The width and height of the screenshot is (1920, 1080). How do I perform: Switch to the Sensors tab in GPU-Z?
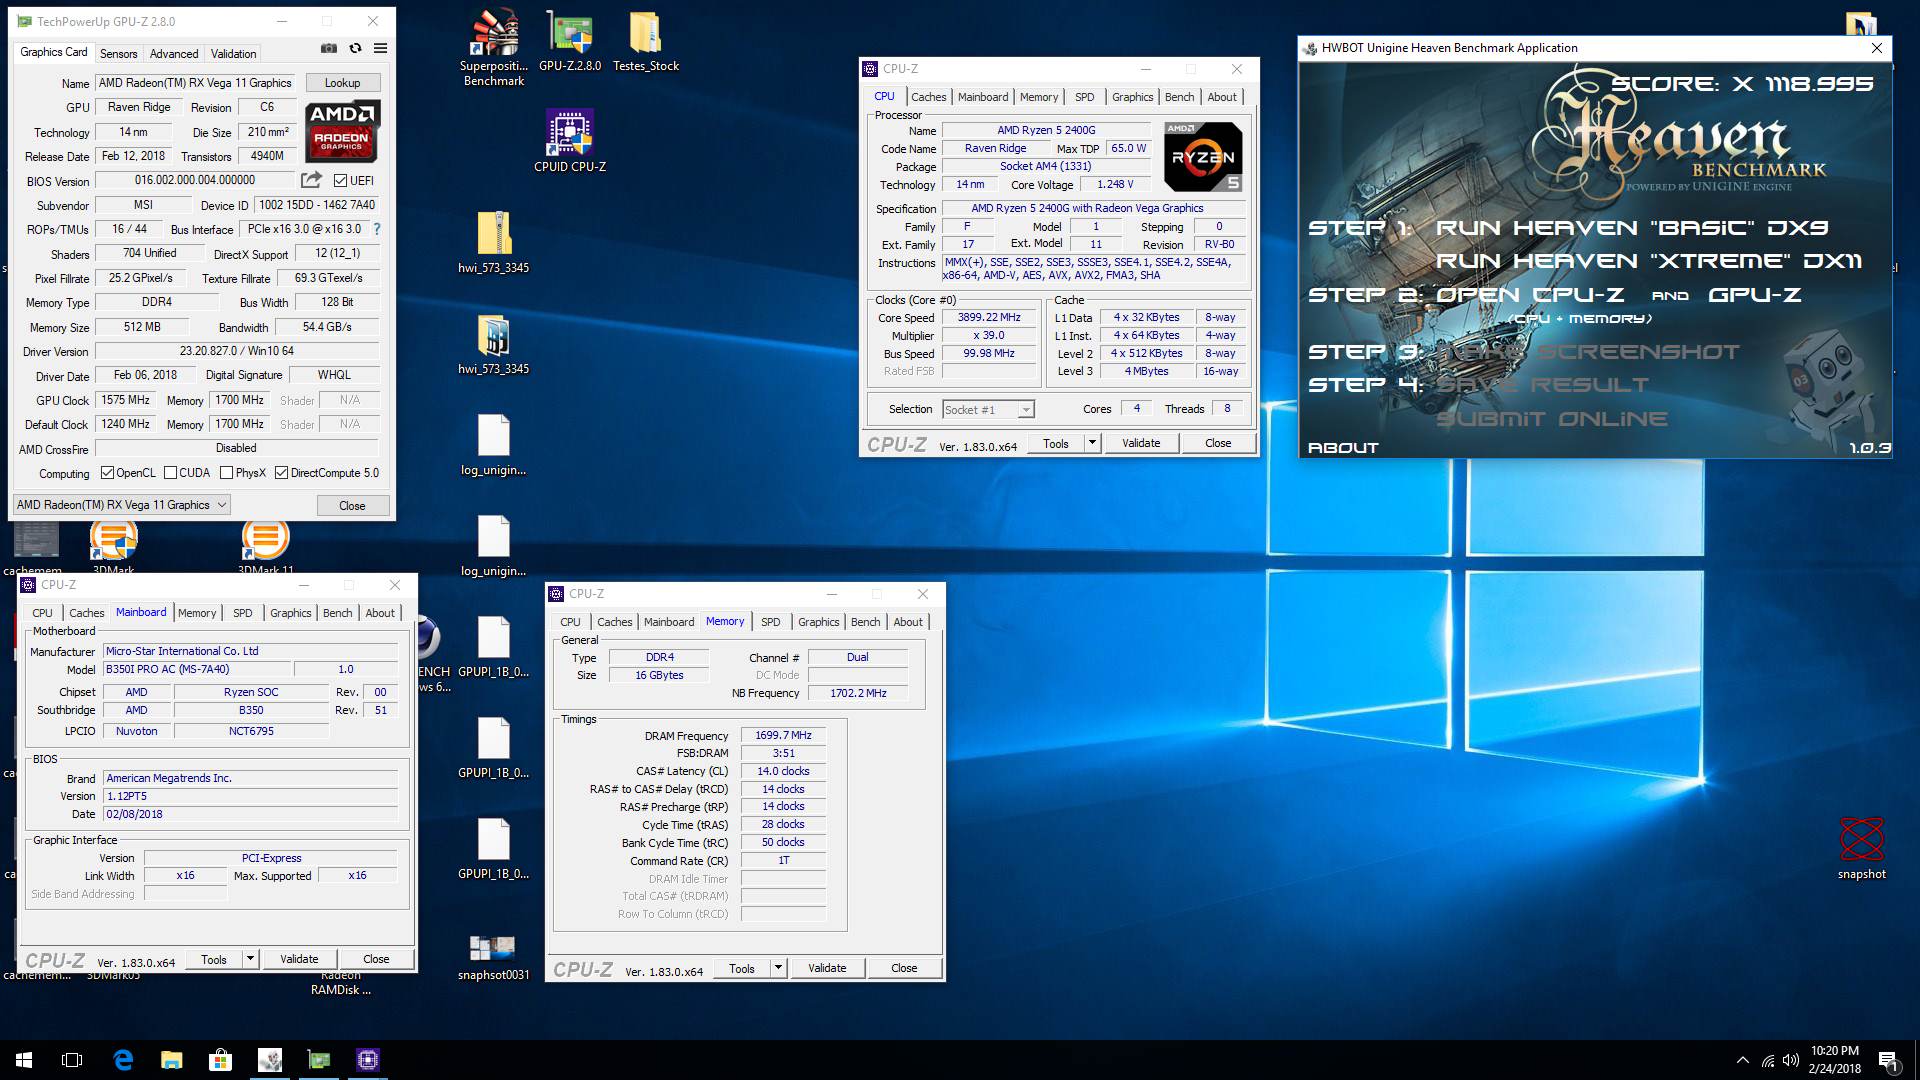(x=118, y=54)
